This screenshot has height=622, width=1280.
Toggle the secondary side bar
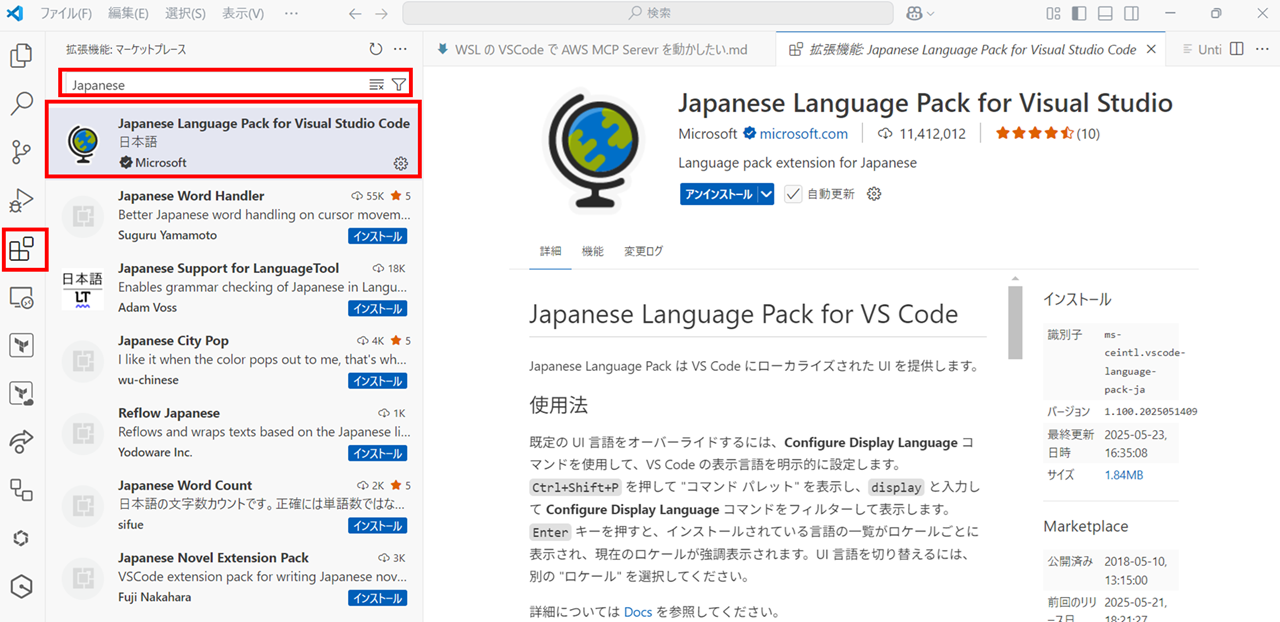coord(1131,14)
